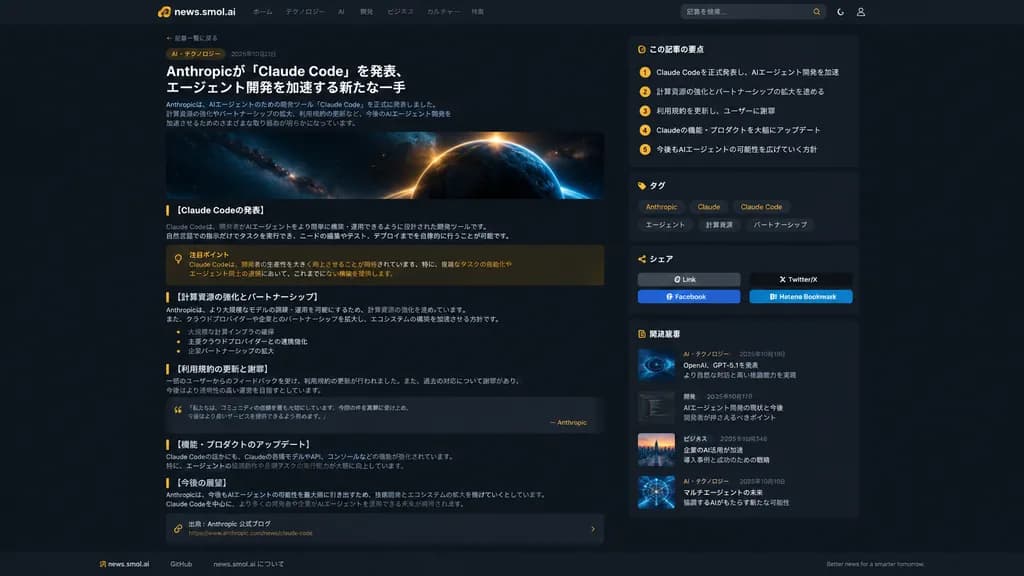This screenshot has width=1024, height=576.
Task: Open the Anthropic official blog source URL
Action: [250, 533]
